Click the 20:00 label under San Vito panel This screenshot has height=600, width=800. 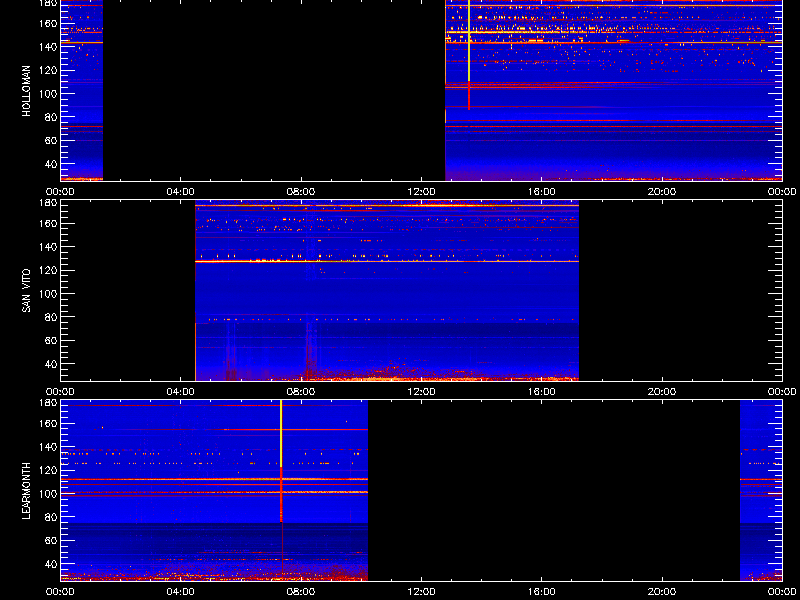(662, 392)
